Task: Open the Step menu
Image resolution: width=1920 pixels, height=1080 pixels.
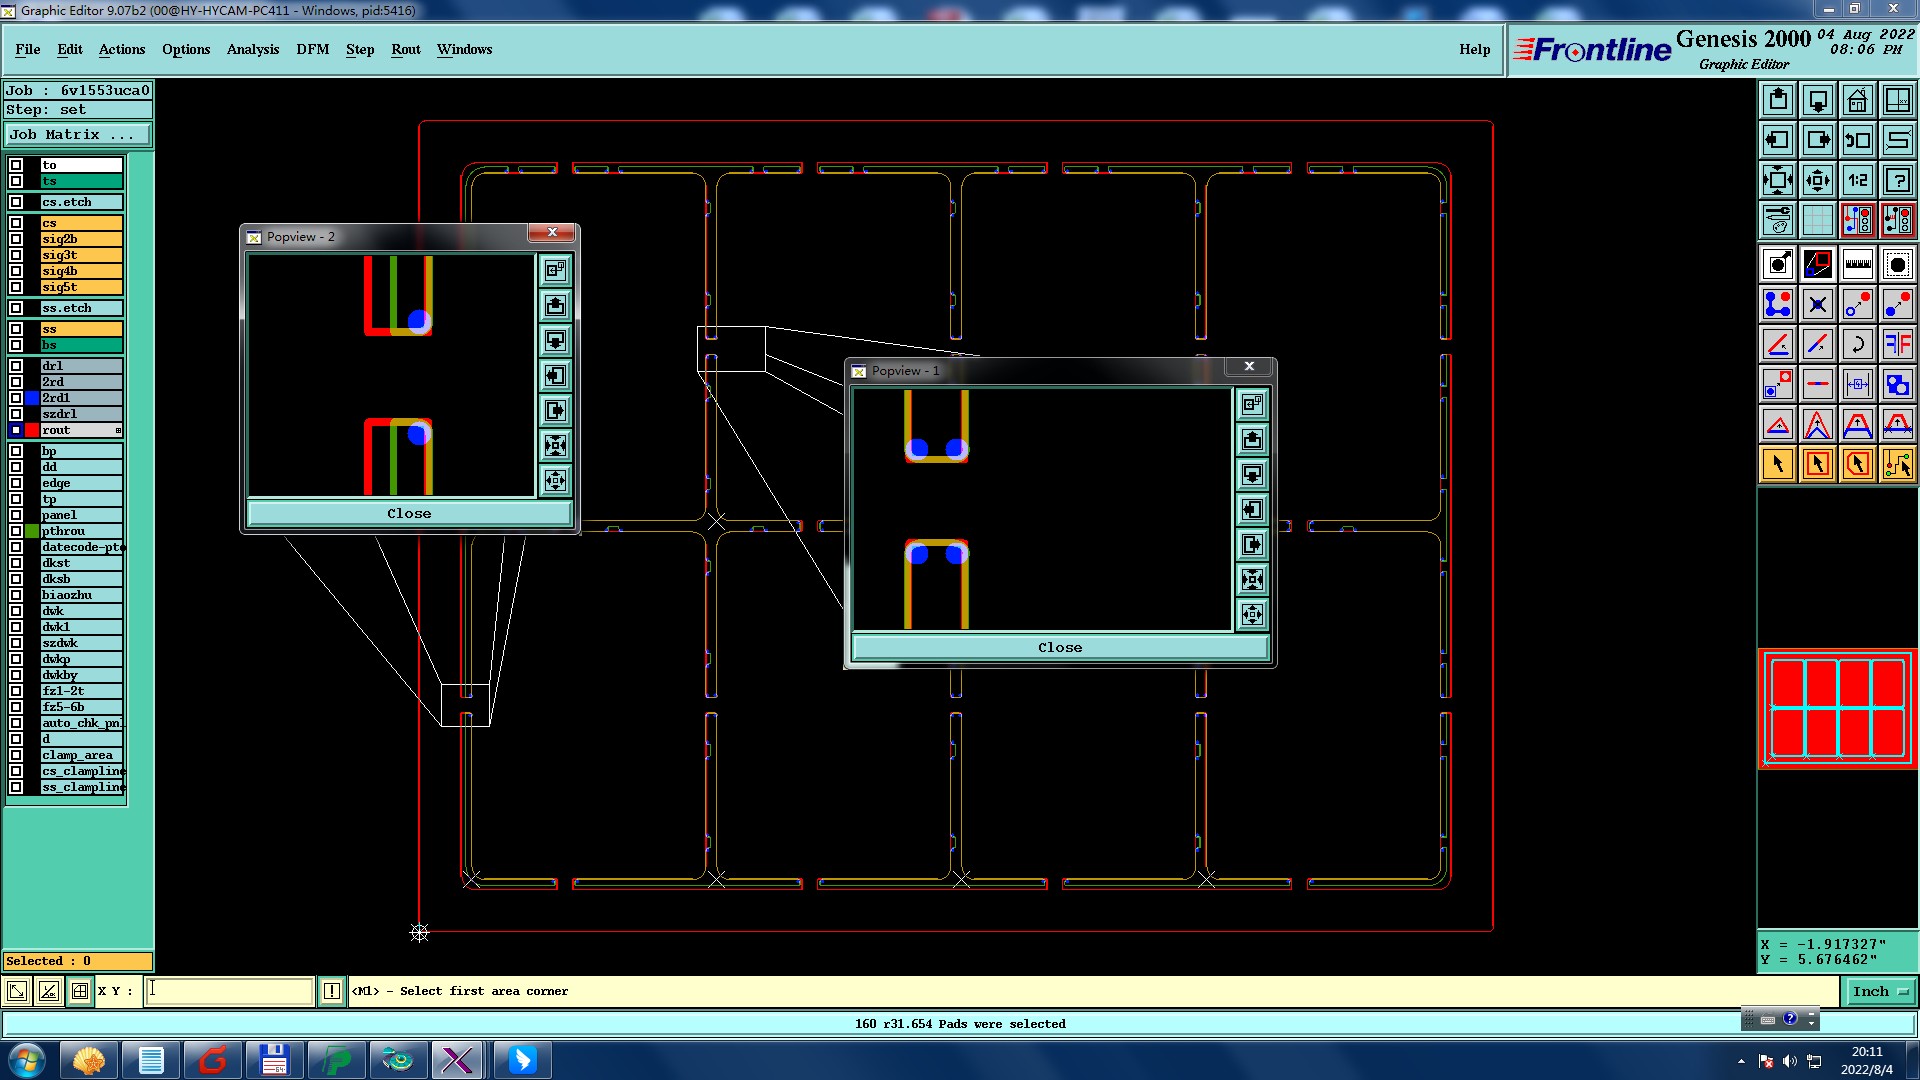Action: (x=360, y=49)
